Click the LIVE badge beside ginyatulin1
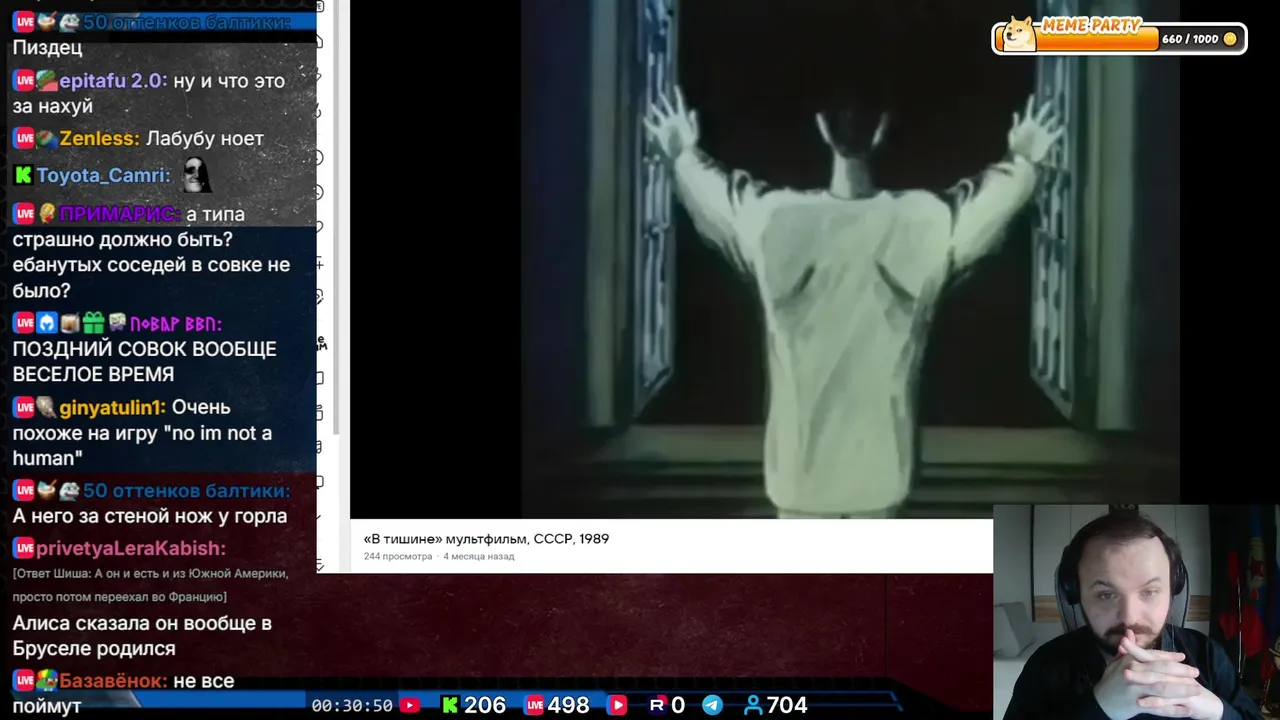 23,408
